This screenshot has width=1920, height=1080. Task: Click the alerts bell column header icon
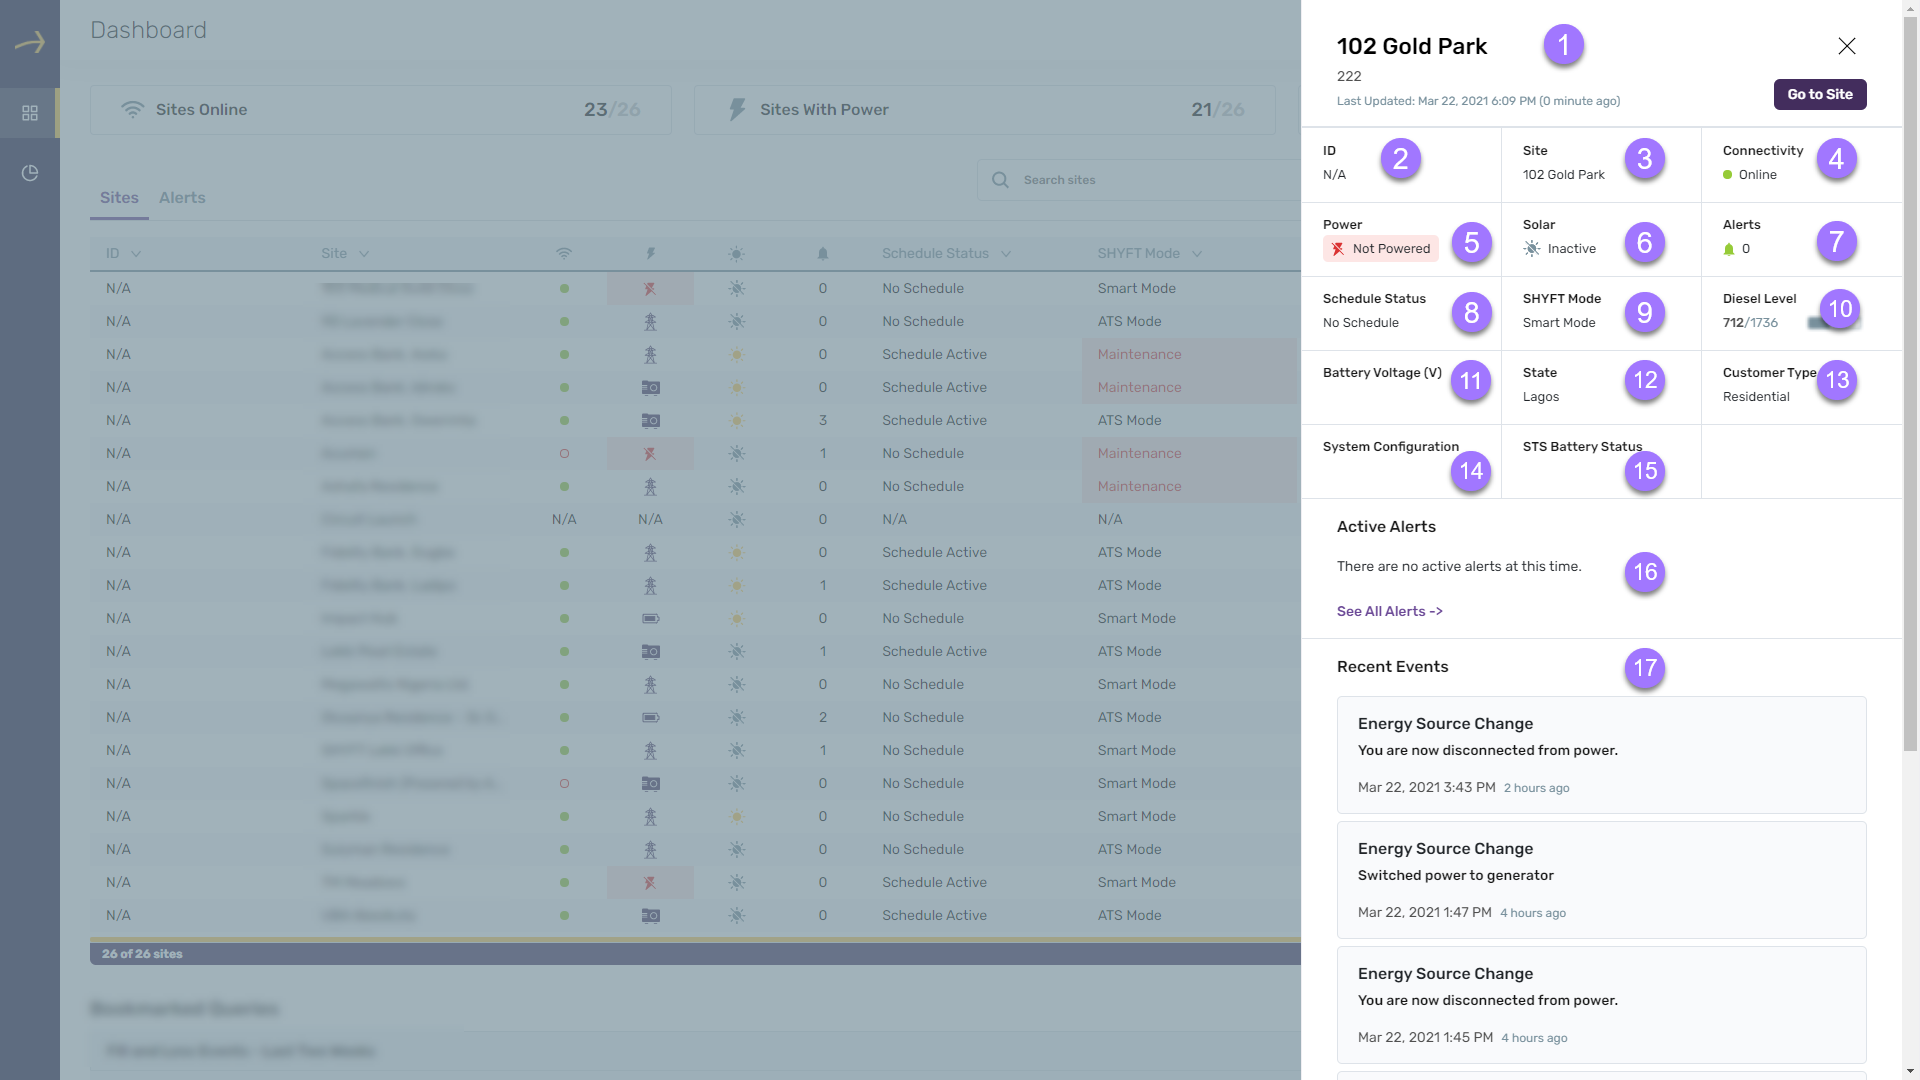pos(823,254)
